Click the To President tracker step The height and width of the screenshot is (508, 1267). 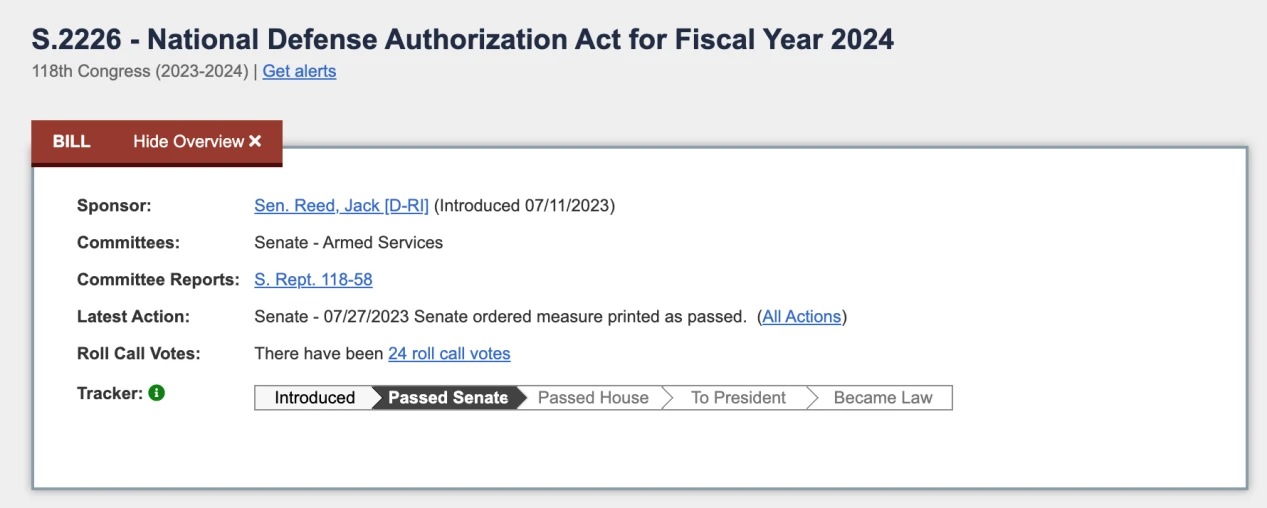pos(738,398)
